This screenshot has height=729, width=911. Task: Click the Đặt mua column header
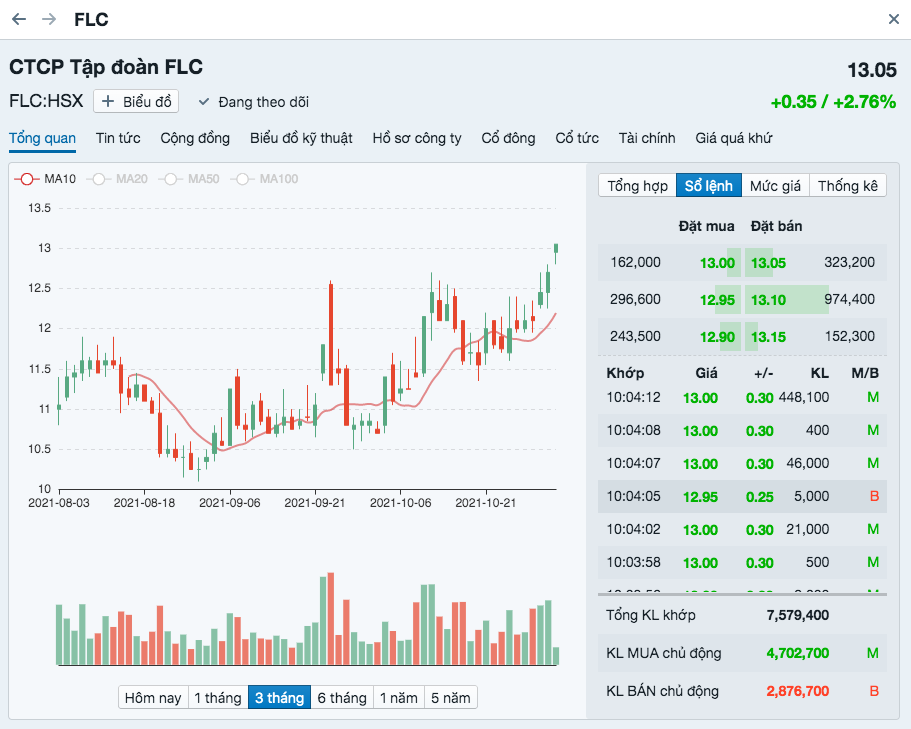click(x=706, y=226)
